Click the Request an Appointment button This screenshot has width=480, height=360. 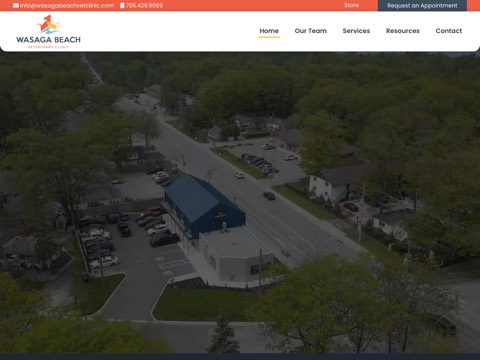(422, 6)
